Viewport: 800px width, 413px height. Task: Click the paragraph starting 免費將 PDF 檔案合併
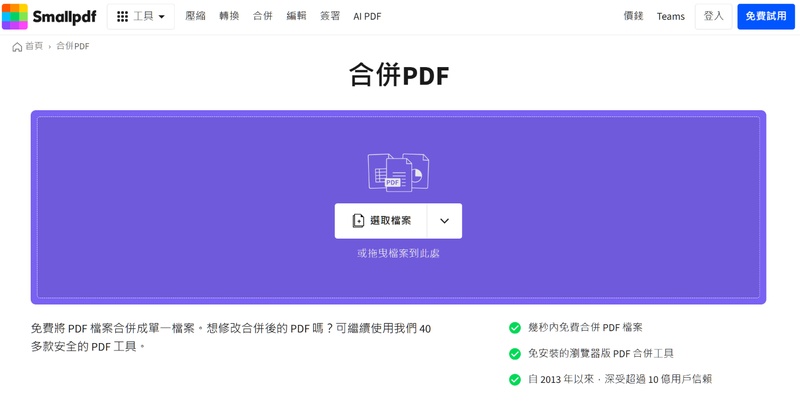231,337
